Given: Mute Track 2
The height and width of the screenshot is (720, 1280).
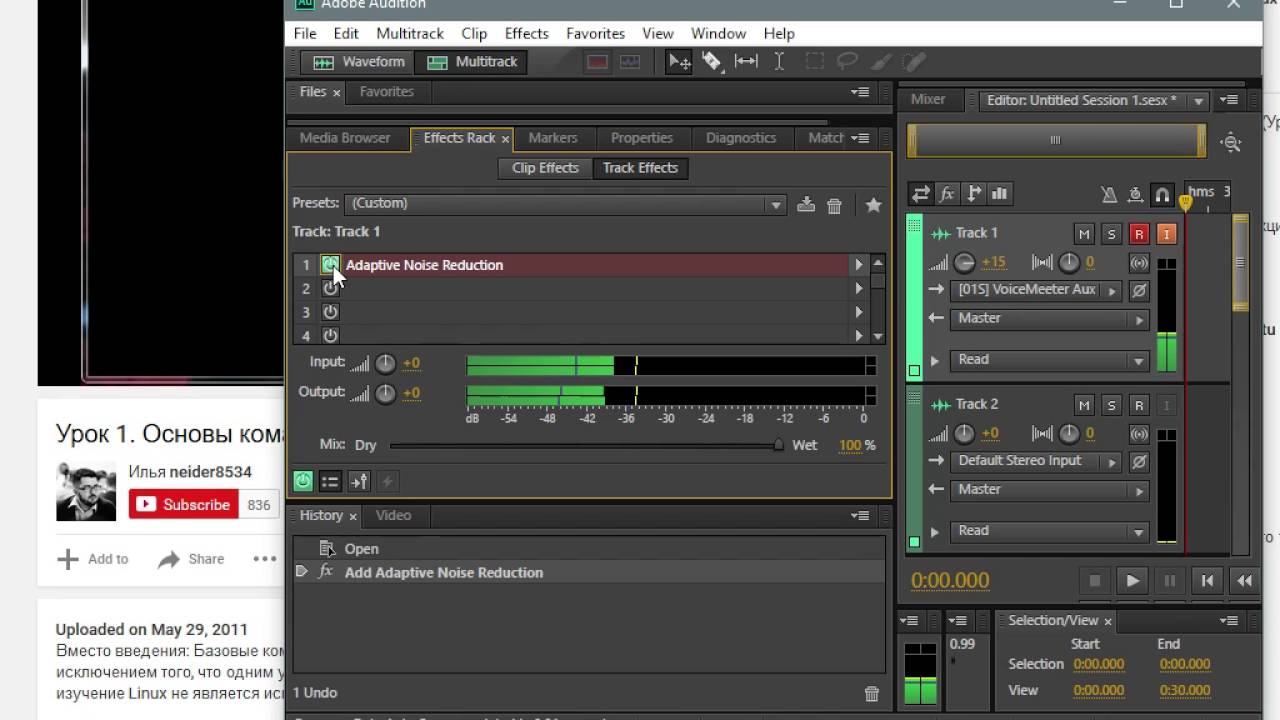Looking at the screenshot, I should point(1084,405).
